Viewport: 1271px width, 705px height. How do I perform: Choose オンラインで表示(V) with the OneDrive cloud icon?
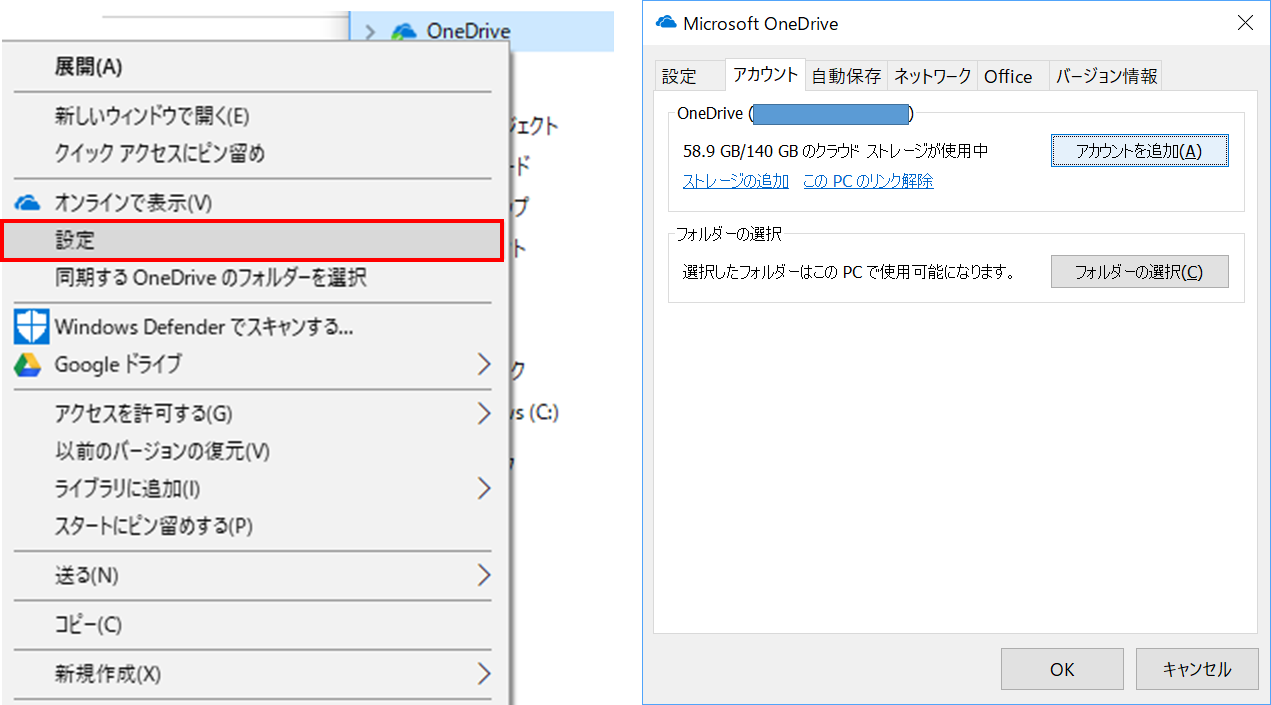click(x=251, y=203)
